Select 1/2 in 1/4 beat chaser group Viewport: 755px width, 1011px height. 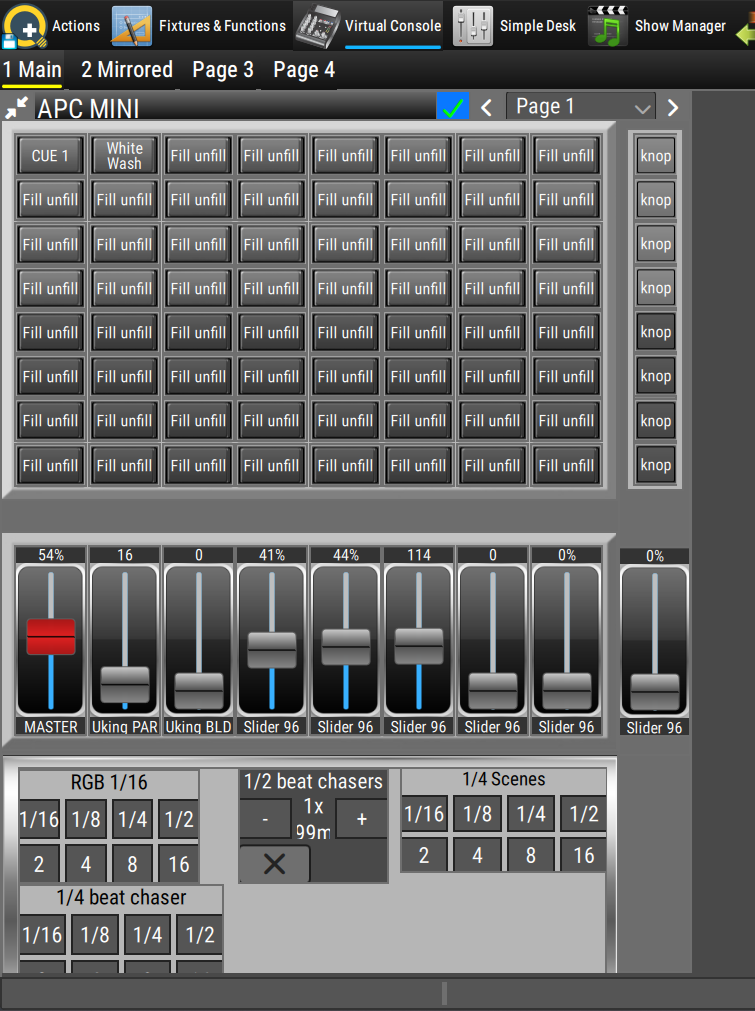point(200,934)
